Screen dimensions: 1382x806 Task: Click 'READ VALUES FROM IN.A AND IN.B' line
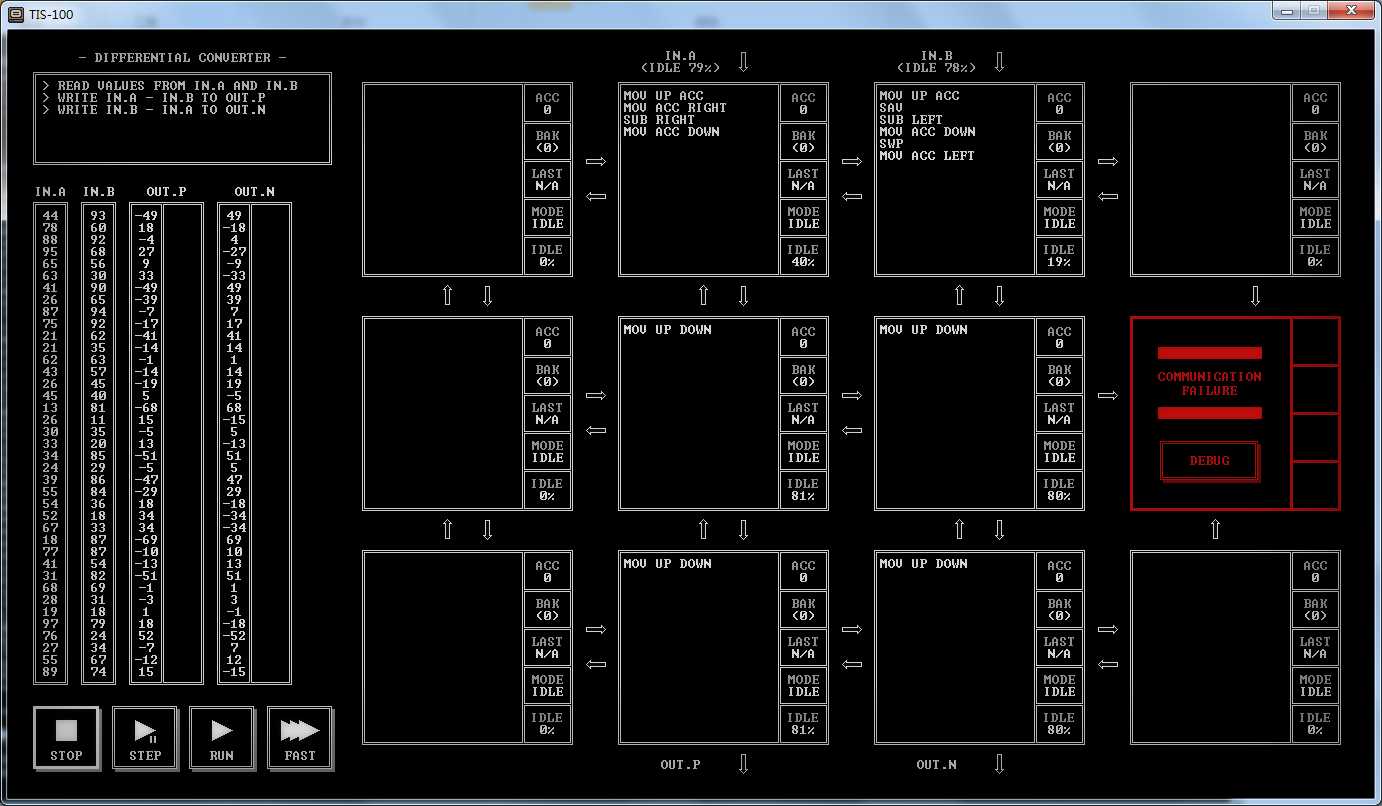point(170,86)
